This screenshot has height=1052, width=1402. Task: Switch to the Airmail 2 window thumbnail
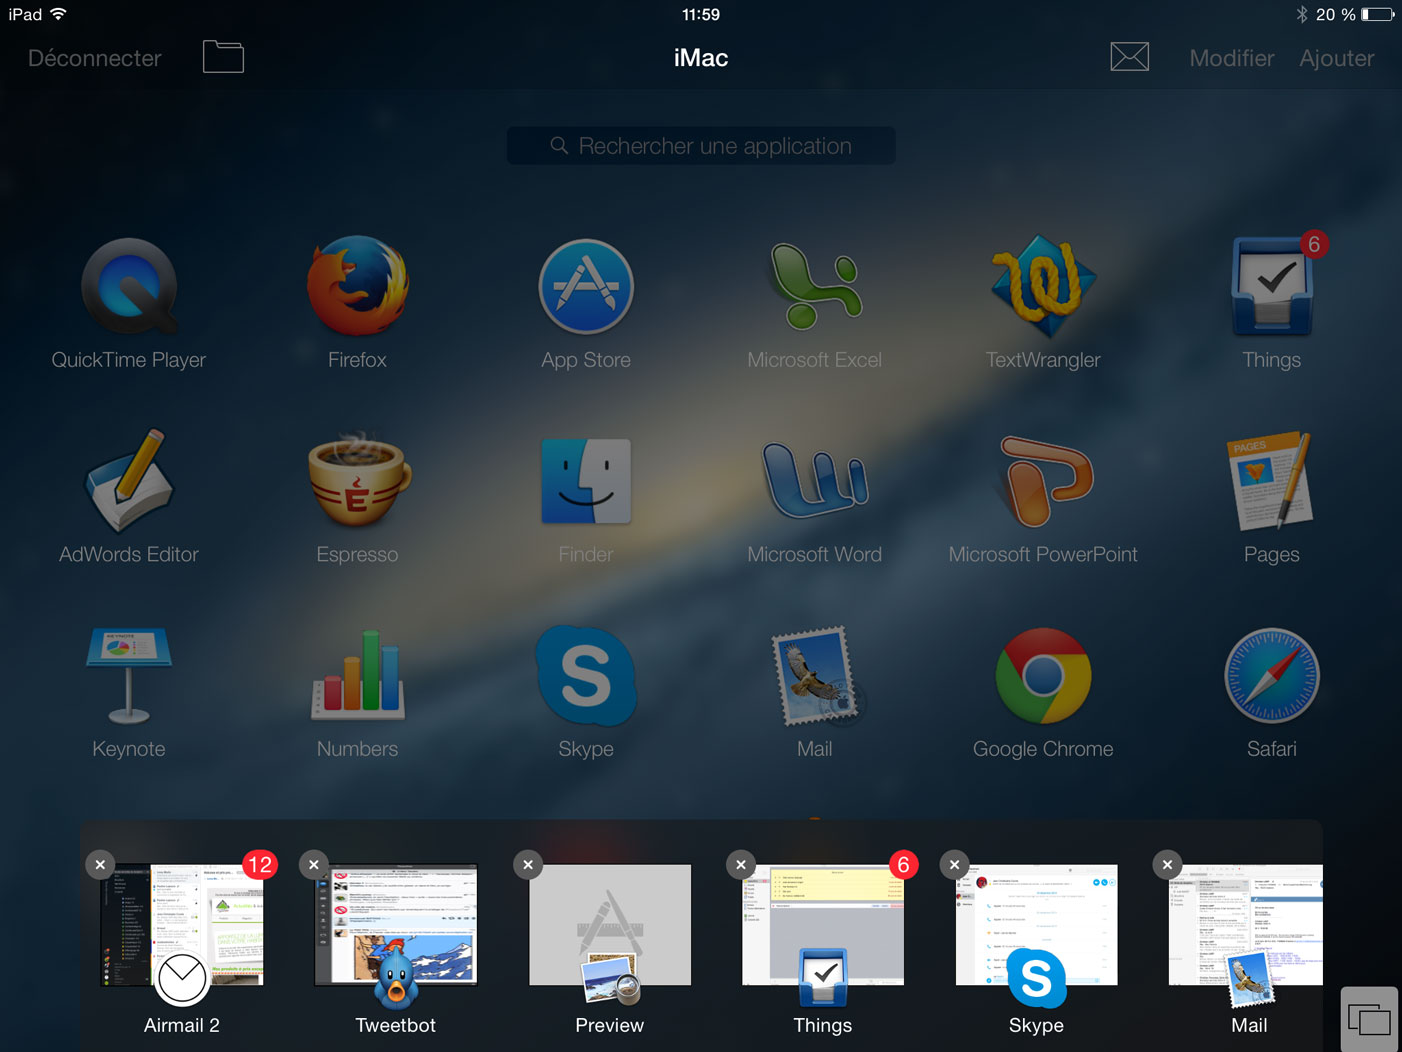182,925
